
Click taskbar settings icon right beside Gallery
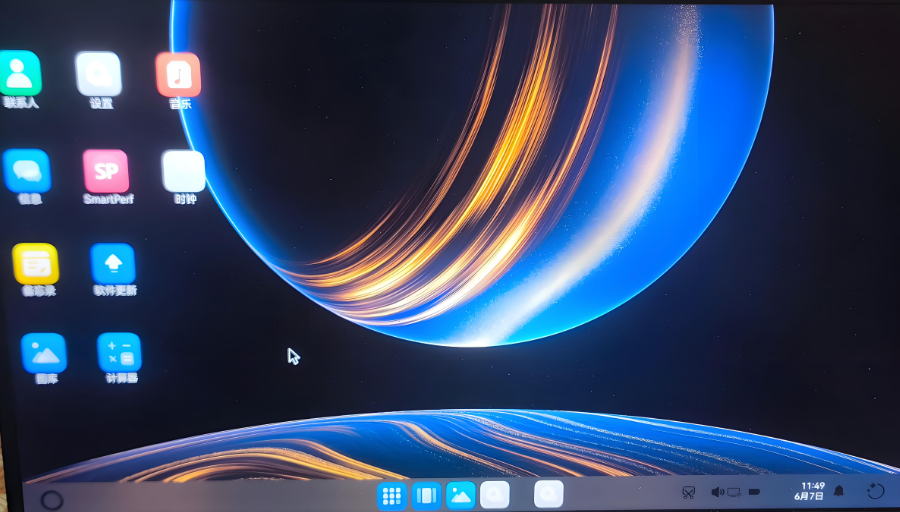click(x=495, y=495)
